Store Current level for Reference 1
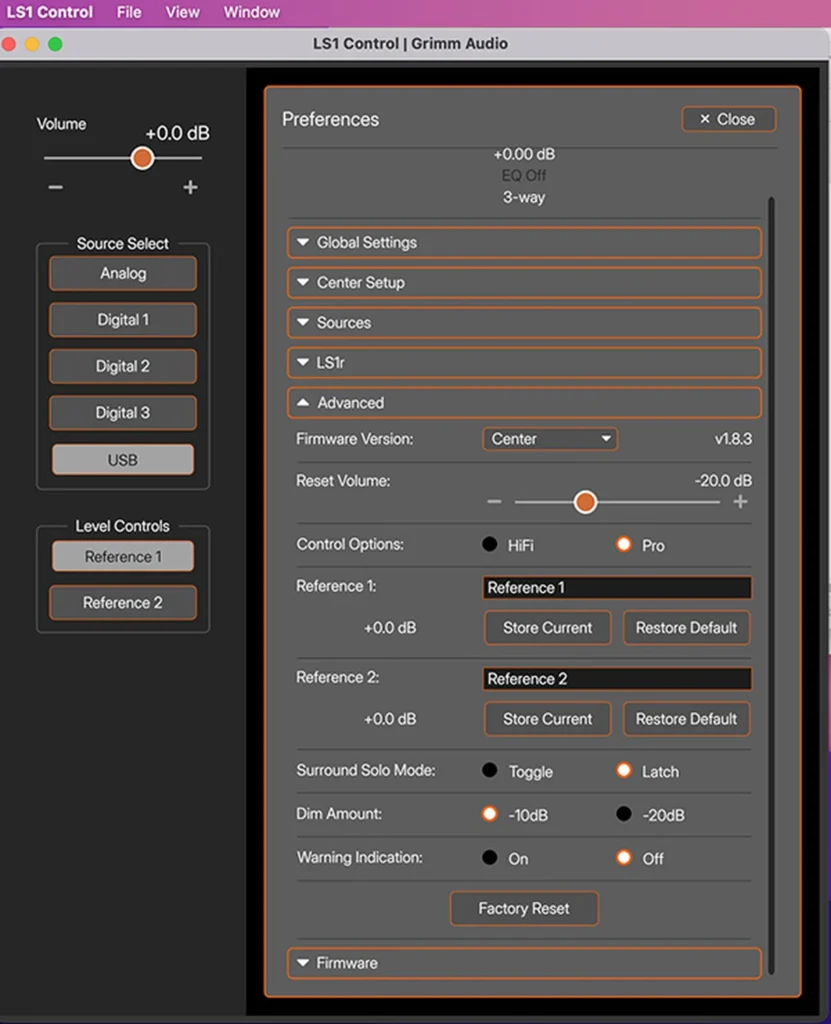This screenshot has width=831, height=1024. (547, 628)
